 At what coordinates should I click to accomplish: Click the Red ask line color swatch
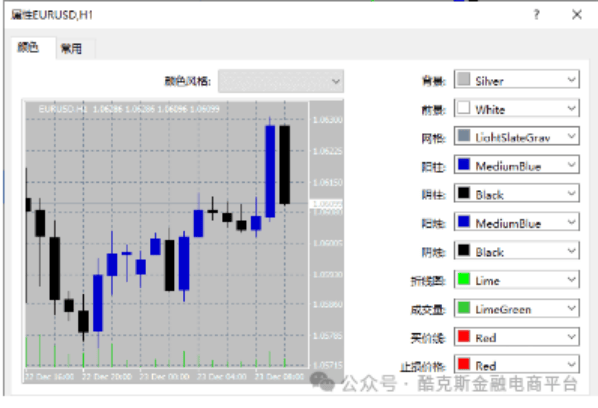click(464, 337)
